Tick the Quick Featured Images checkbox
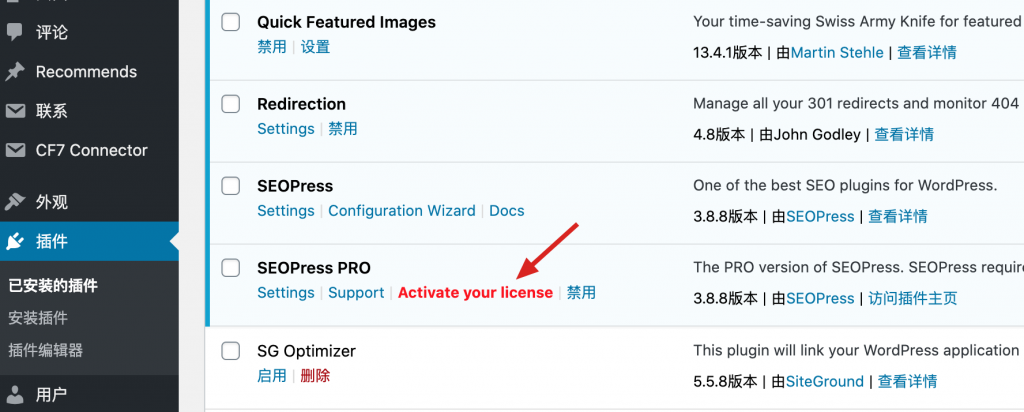 click(231, 22)
